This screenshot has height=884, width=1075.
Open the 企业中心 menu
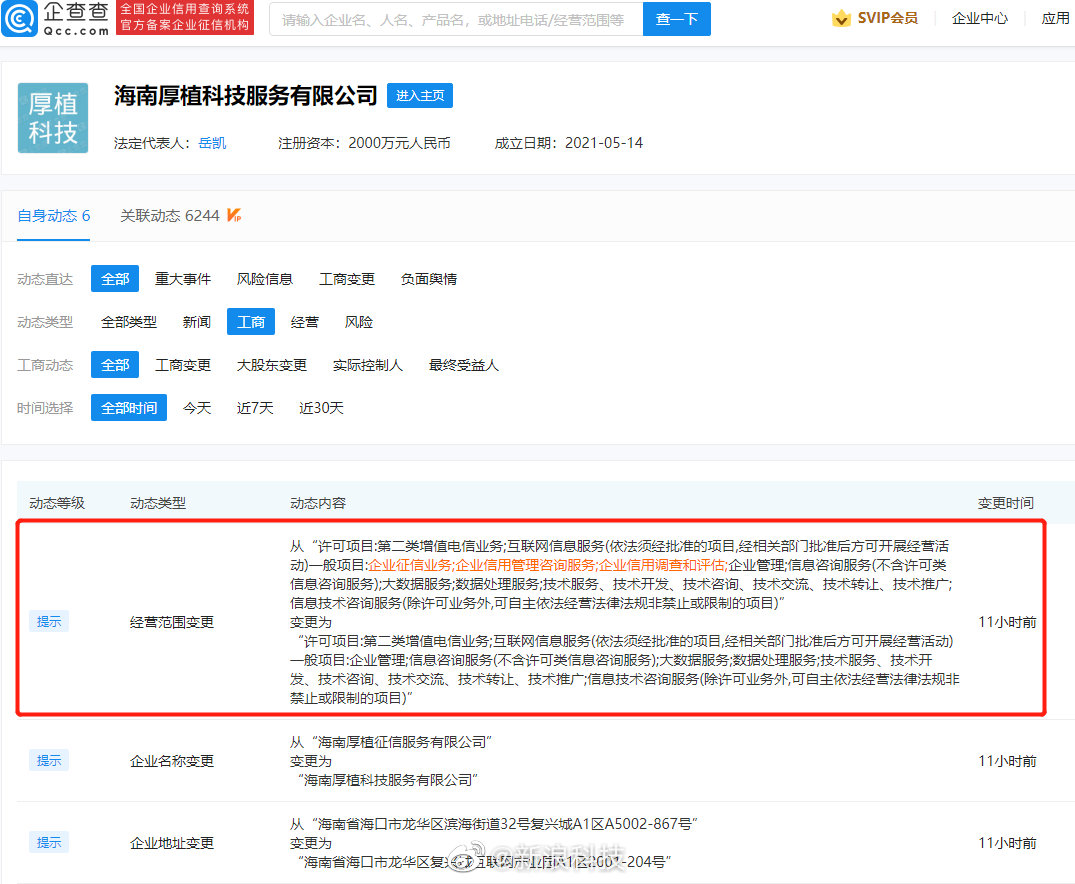click(979, 18)
